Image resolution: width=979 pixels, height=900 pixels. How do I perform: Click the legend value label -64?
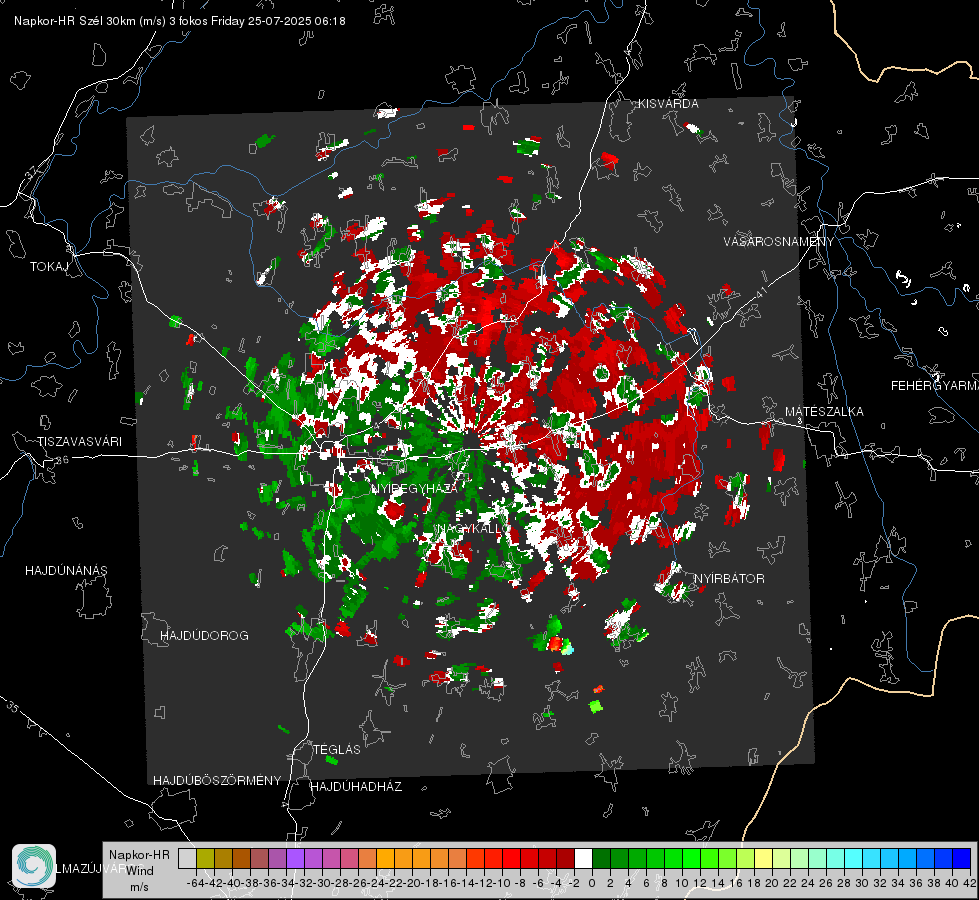pos(195,883)
